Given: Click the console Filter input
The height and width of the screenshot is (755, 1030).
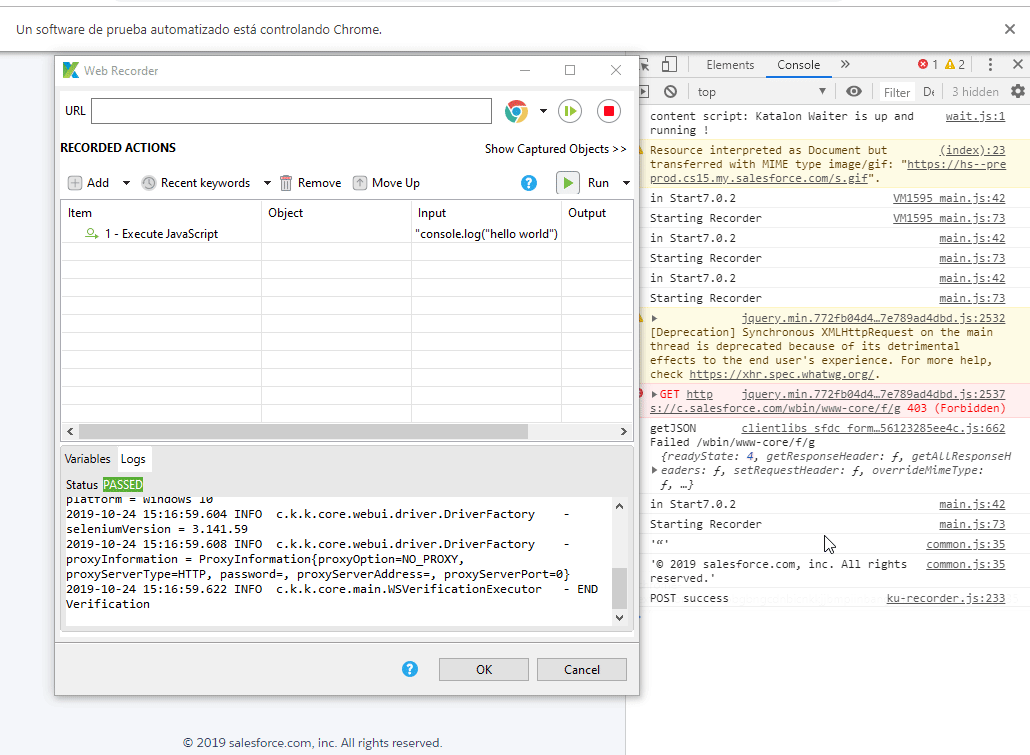Looking at the screenshot, I should click(x=897, y=92).
